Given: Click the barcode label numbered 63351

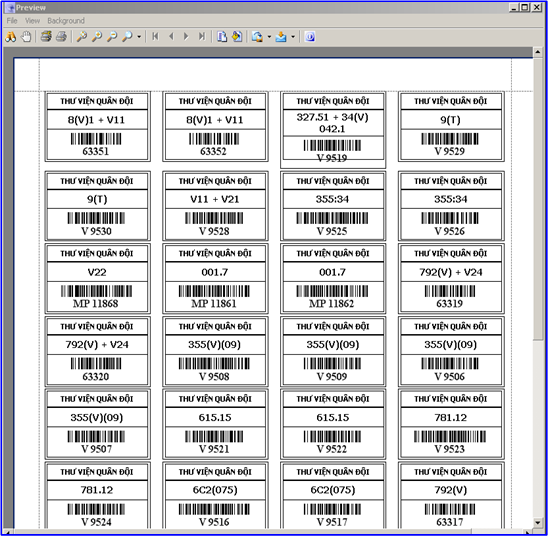Looking at the screenshot, I should pyautogui.click(x=98, y=126).
